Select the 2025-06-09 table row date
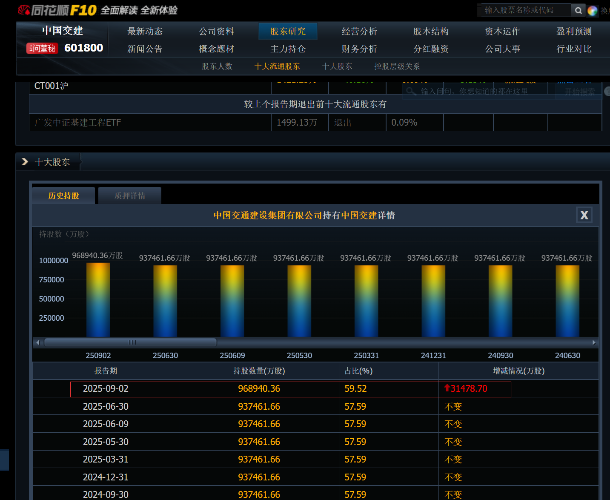Image resolution: width=610 pixels, height=500 pixels. click(105, 424)
